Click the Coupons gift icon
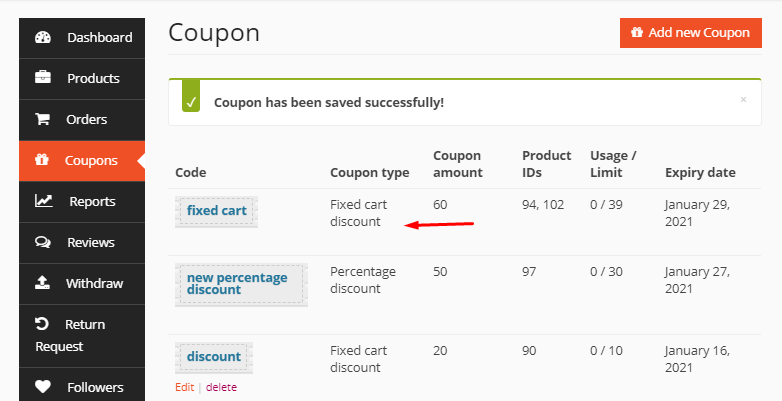 pos(42,160)
